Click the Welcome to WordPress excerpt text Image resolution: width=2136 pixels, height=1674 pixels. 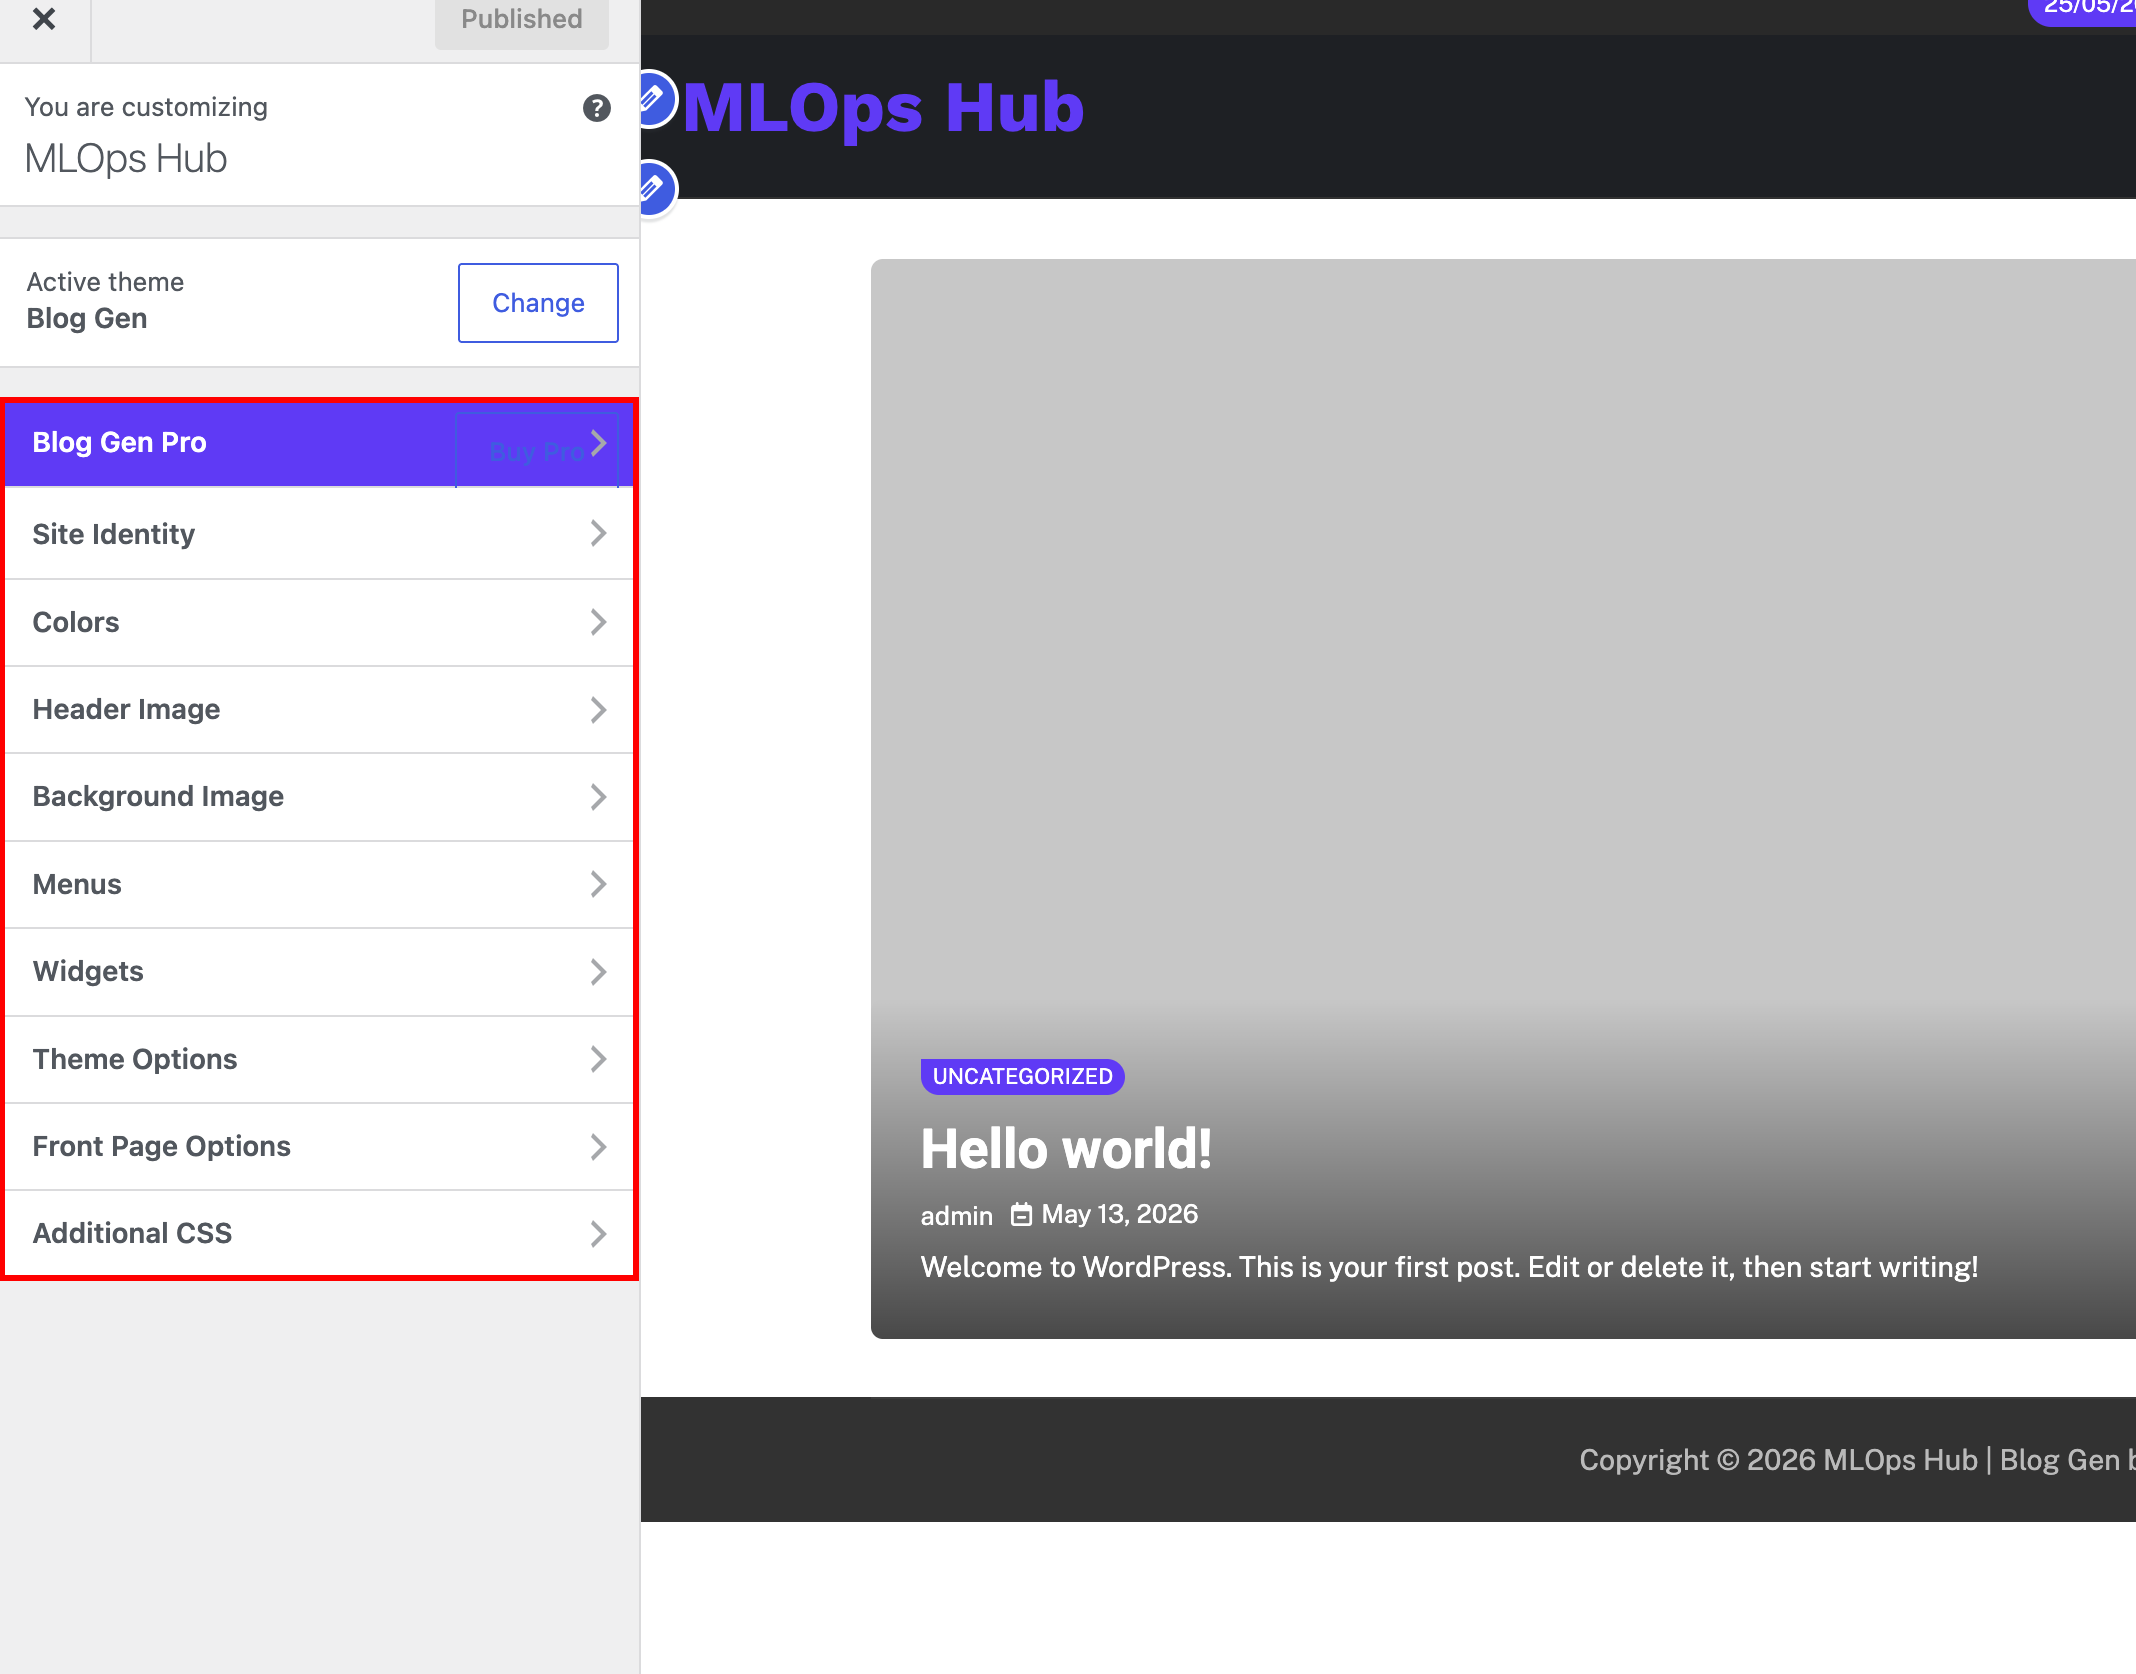[x=1449, y=1268]
